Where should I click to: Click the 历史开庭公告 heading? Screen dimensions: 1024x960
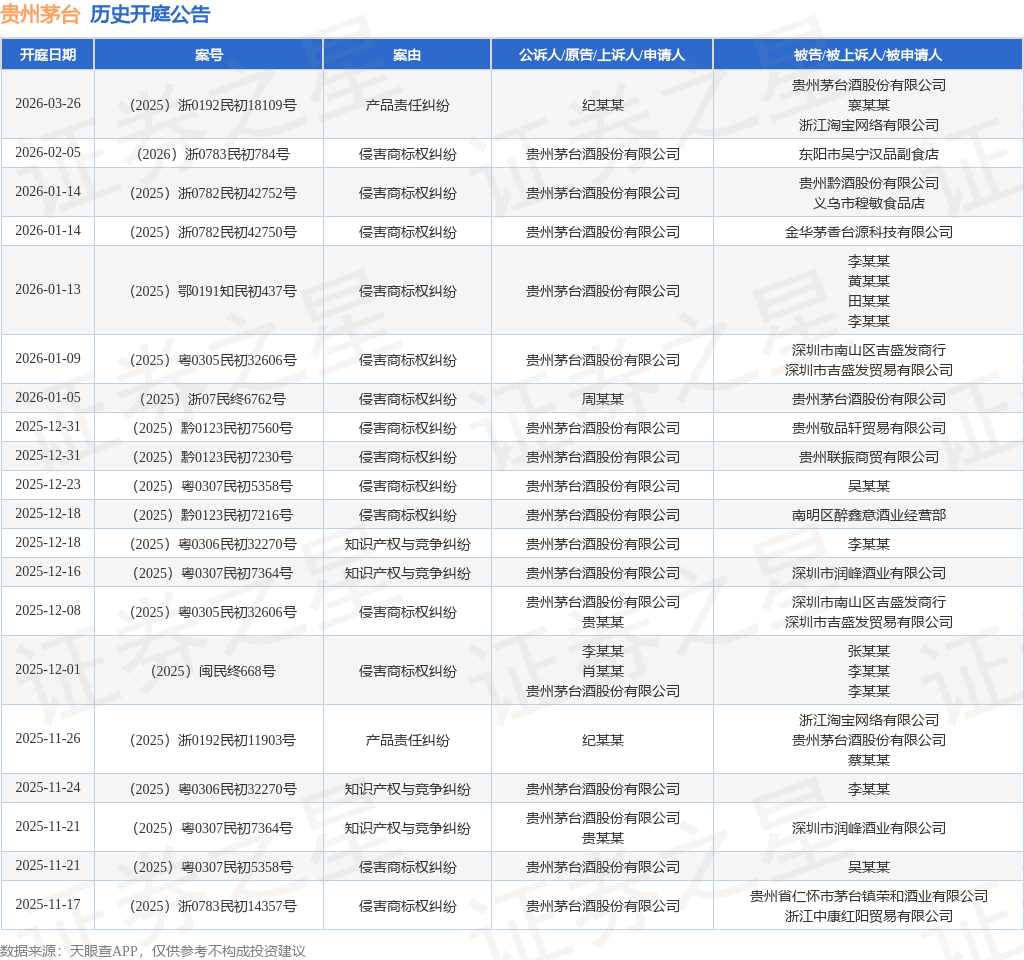point(150,14)
